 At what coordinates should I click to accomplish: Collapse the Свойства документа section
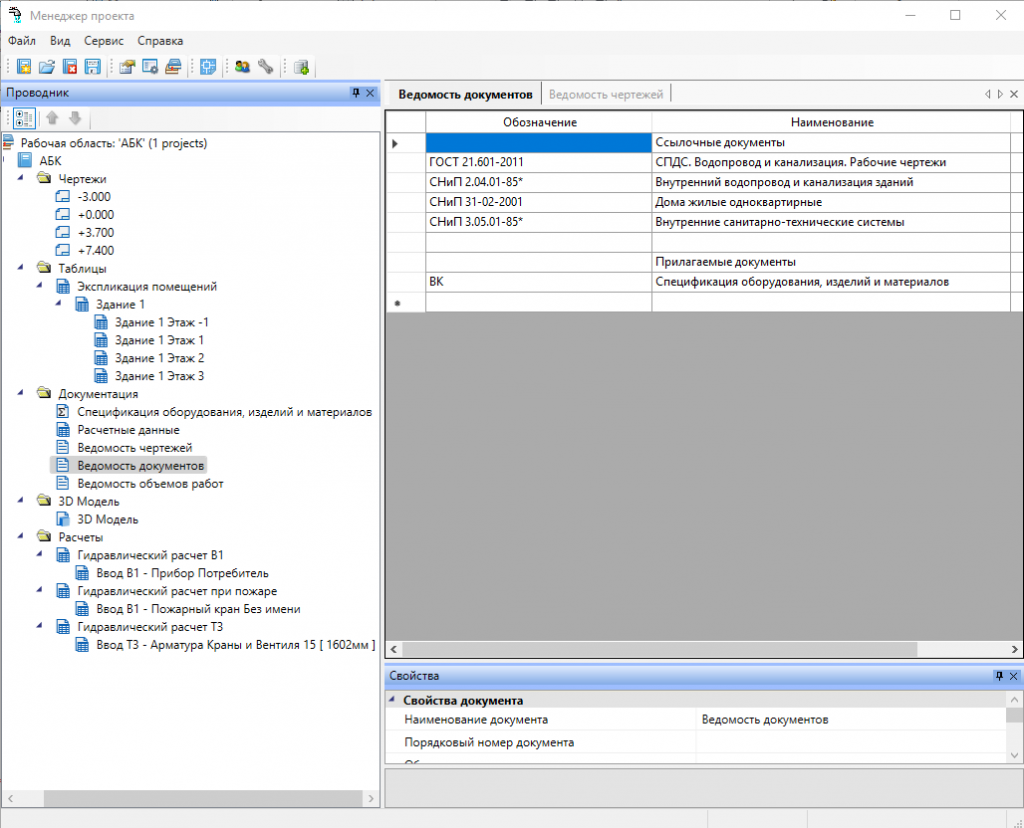coord(391,701)
